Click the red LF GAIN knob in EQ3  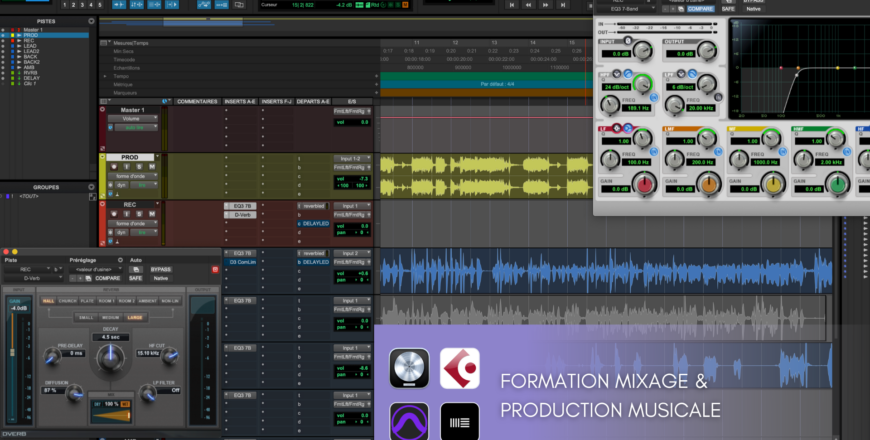(645, 184)
